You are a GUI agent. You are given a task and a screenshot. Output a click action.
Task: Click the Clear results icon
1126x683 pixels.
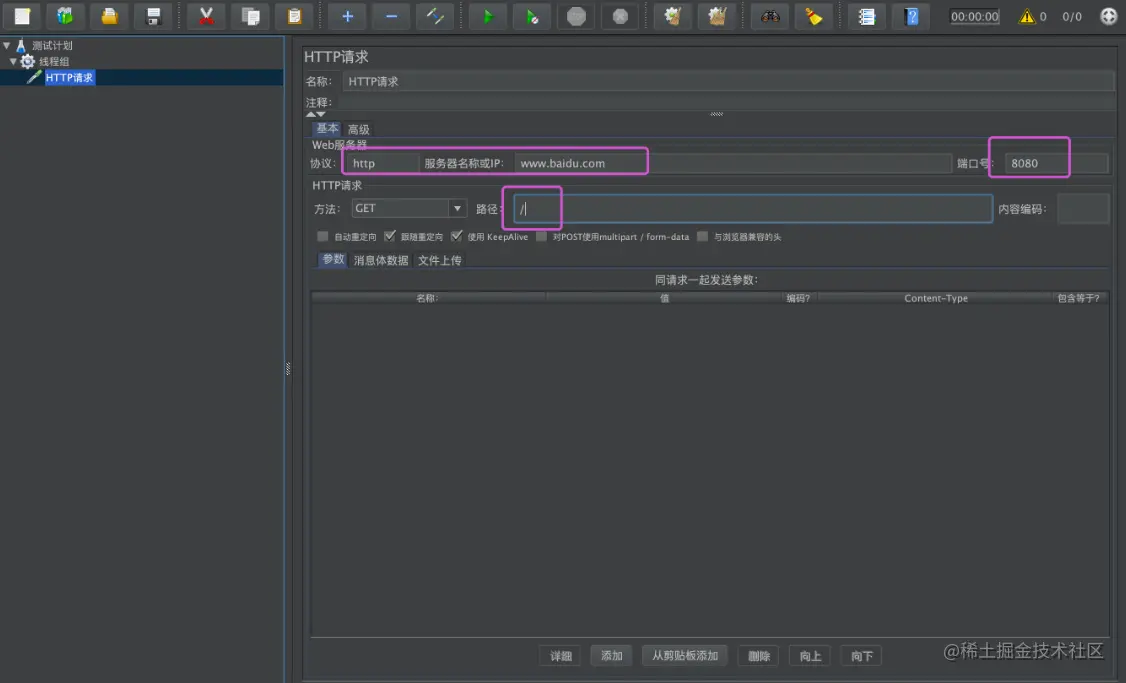(673, 16)
